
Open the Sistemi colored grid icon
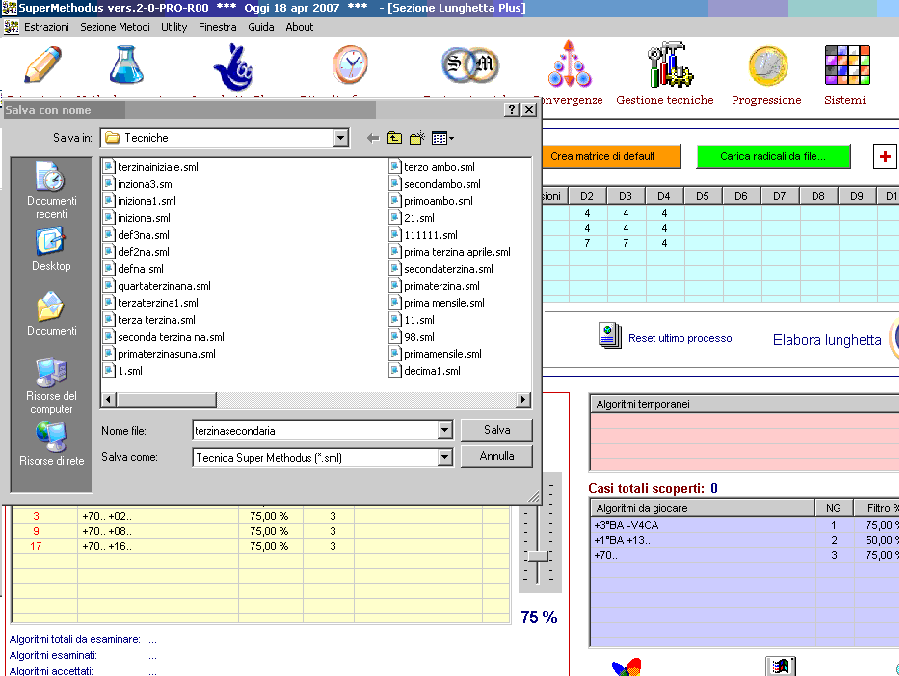847,65
